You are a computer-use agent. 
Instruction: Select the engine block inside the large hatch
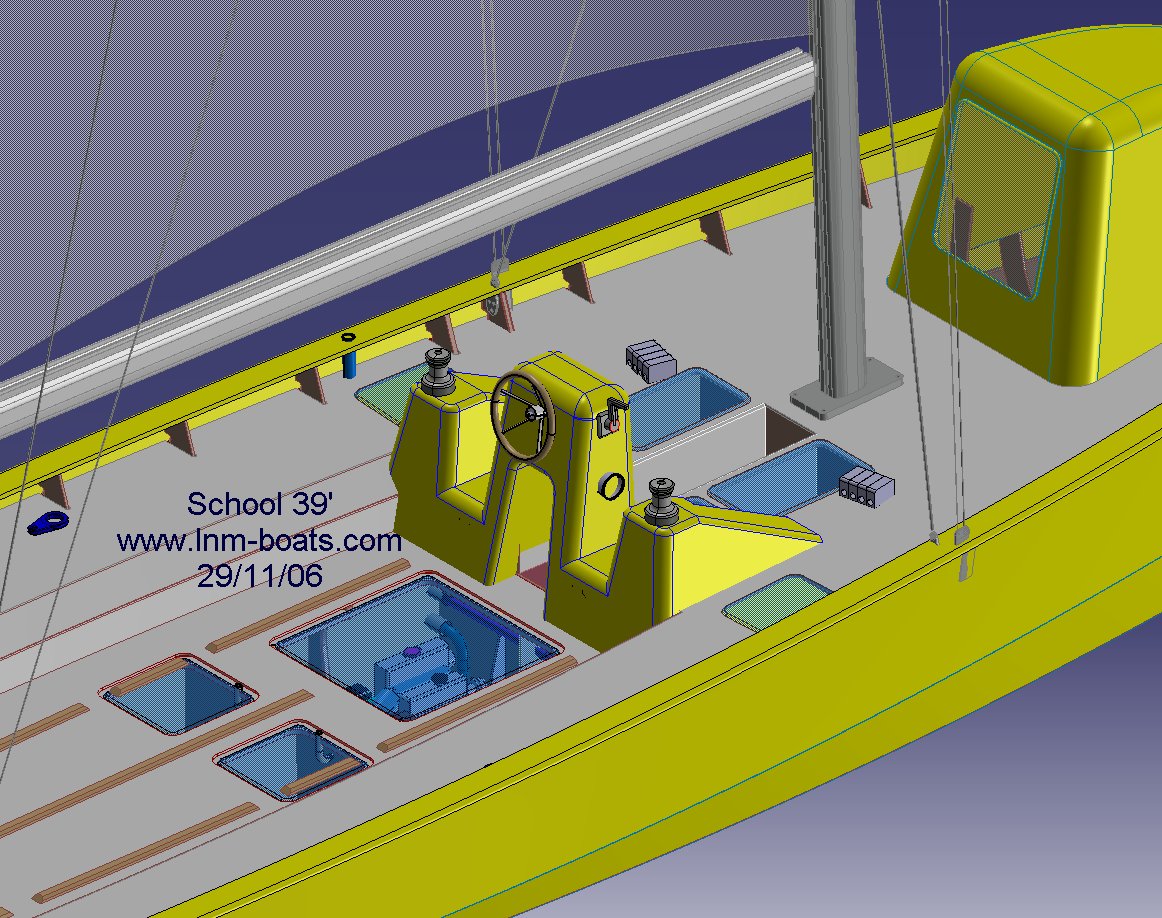coord(422,674)
